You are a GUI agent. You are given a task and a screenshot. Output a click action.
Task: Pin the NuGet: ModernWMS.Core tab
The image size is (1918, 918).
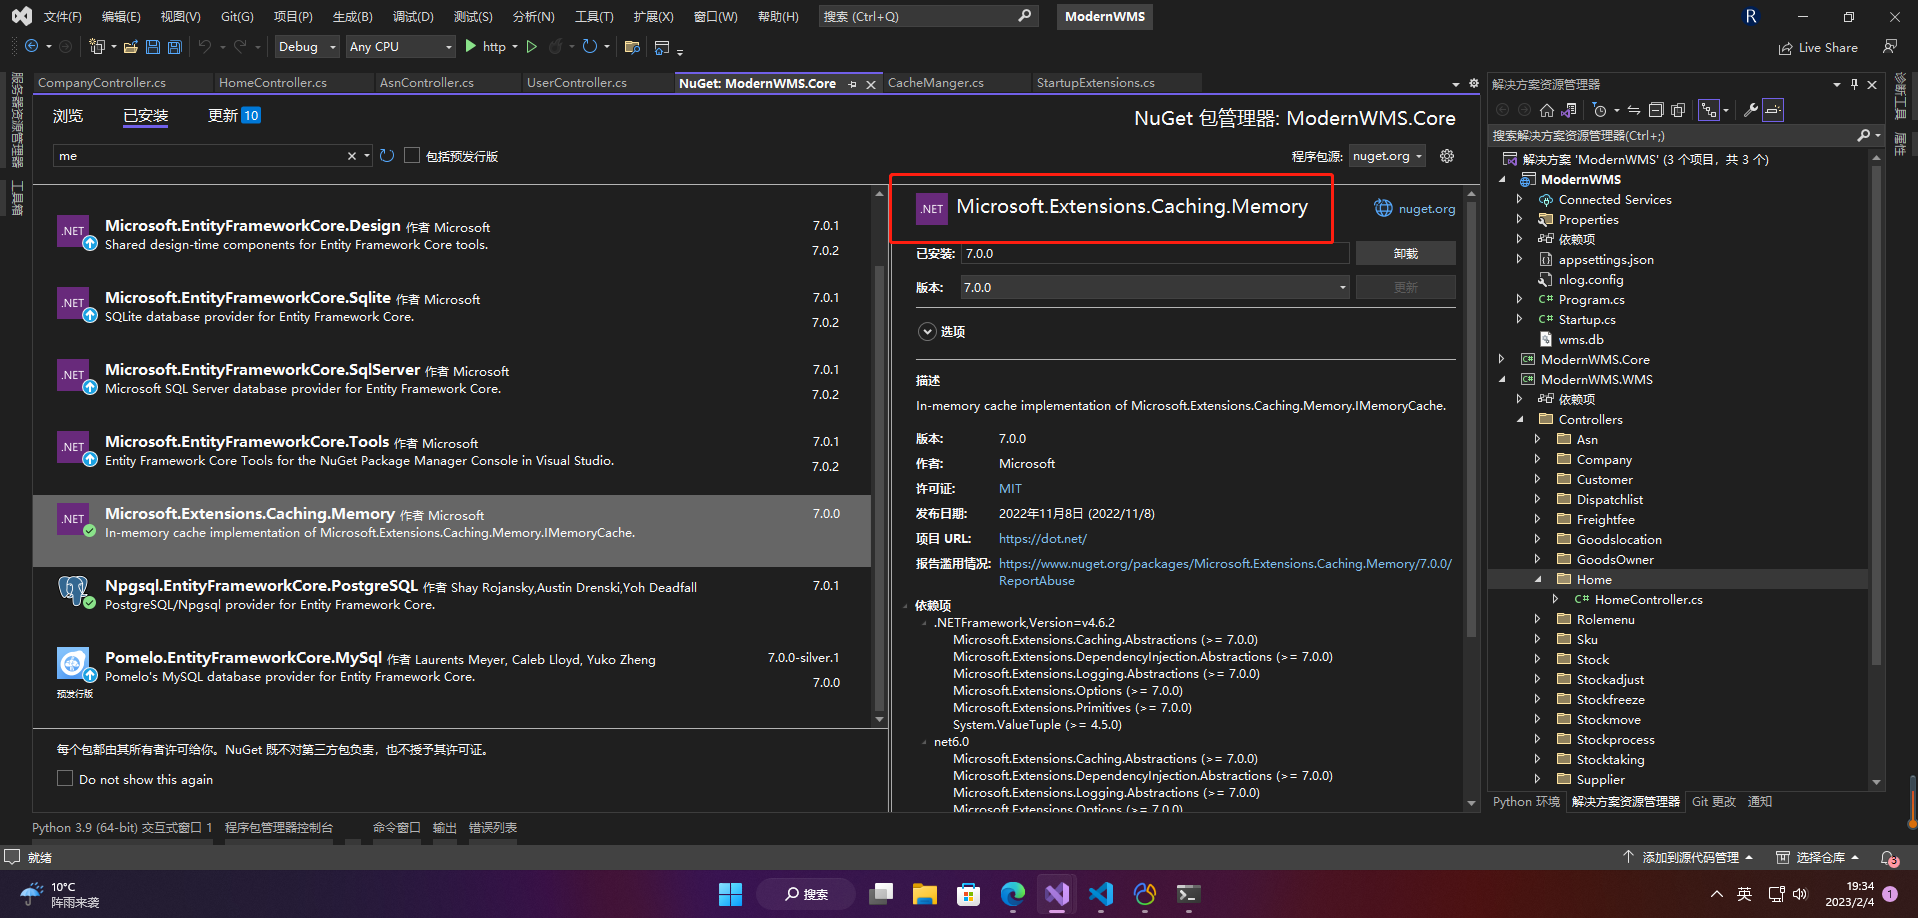(852, 84)
